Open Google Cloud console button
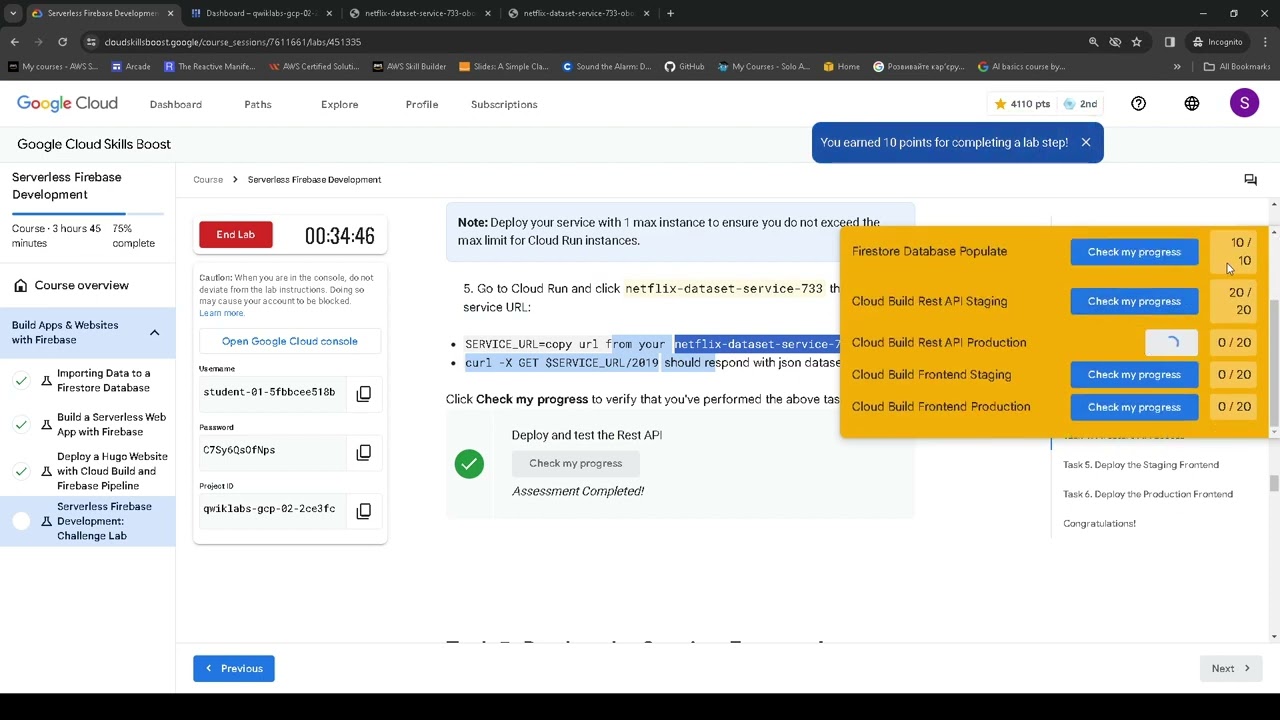1280x720 pixels. tap(290, 342)
